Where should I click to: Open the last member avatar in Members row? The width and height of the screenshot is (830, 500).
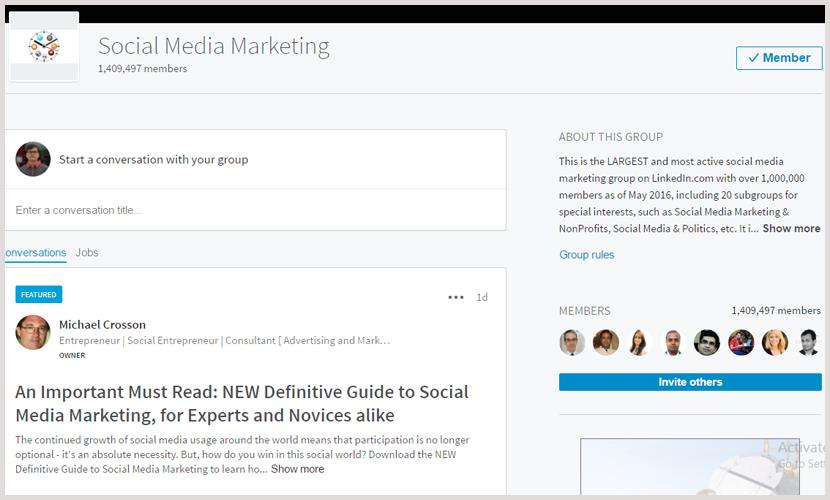[x=809, y=342]
